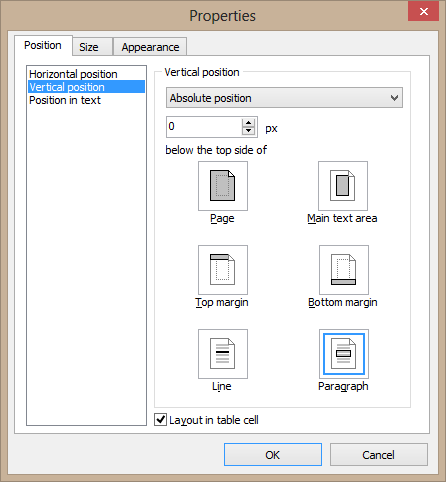Click the dropdown arrow of position type

(x=394, y=98)
